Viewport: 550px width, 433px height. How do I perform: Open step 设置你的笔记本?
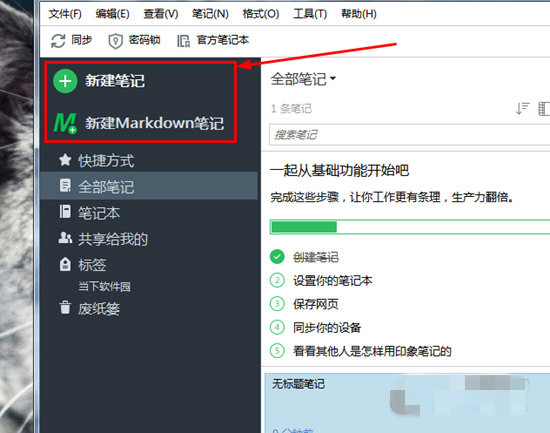click(333, 281)
